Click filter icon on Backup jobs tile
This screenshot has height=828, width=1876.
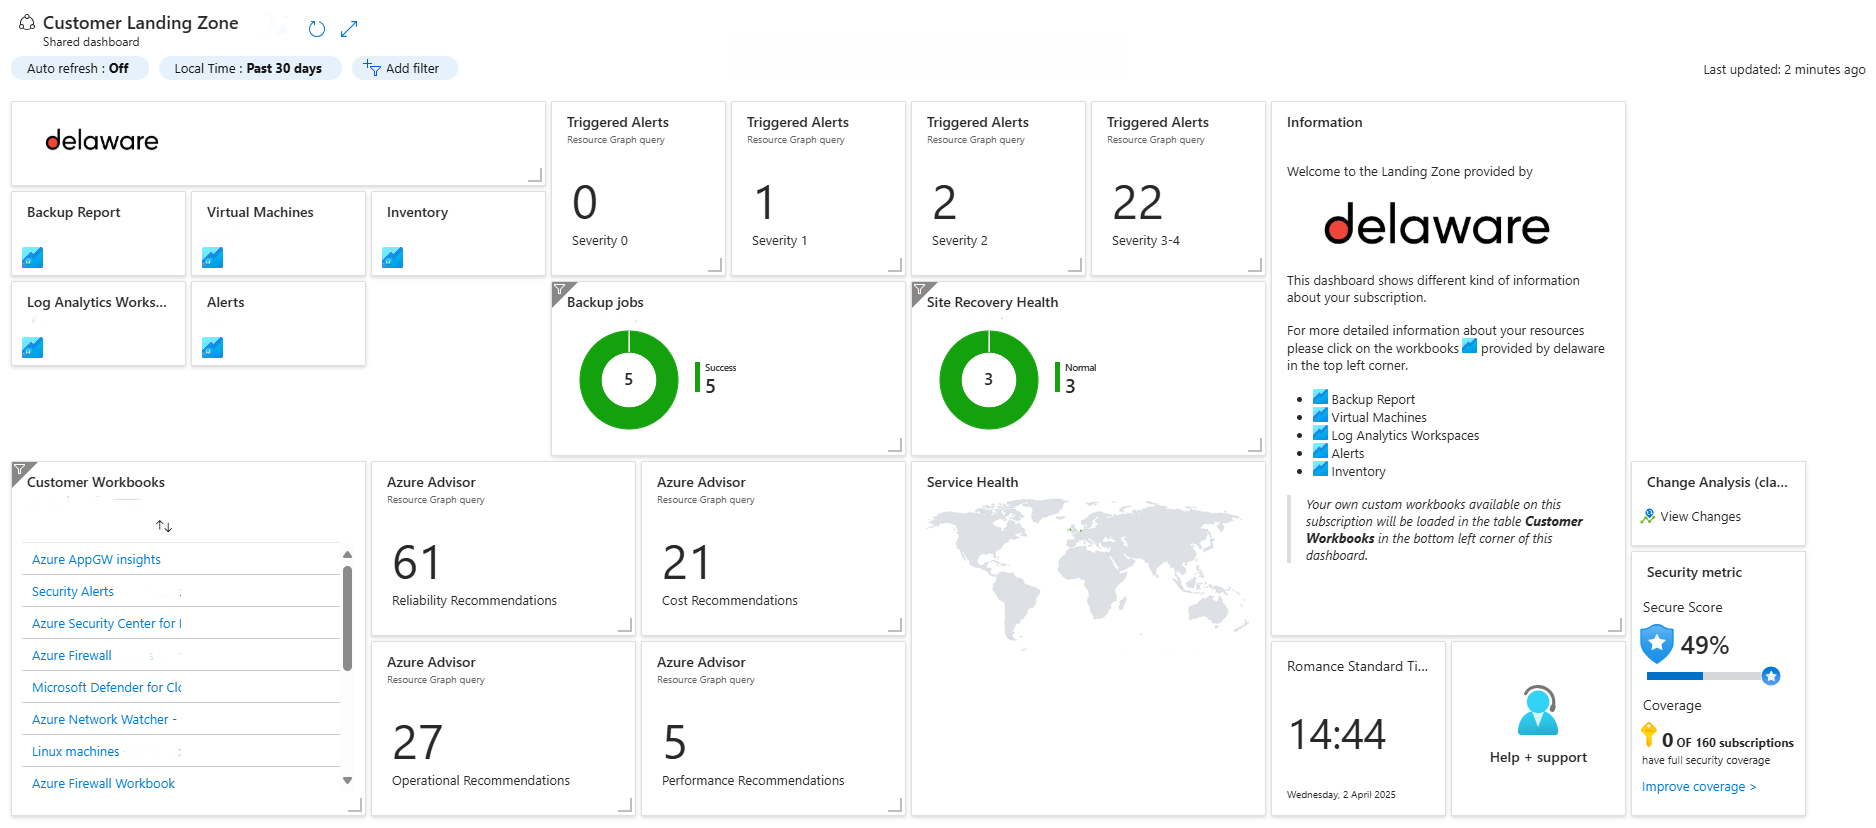(560, 290)
